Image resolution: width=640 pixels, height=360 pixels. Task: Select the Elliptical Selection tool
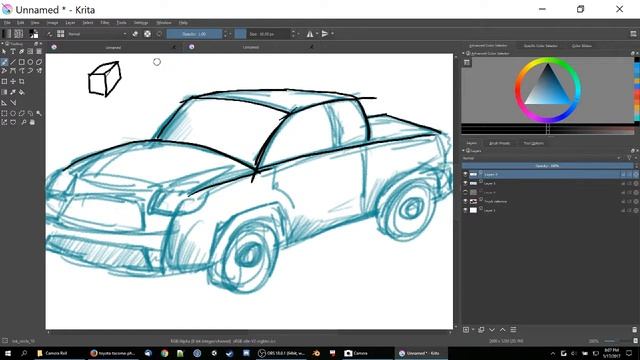coord(13,113)
